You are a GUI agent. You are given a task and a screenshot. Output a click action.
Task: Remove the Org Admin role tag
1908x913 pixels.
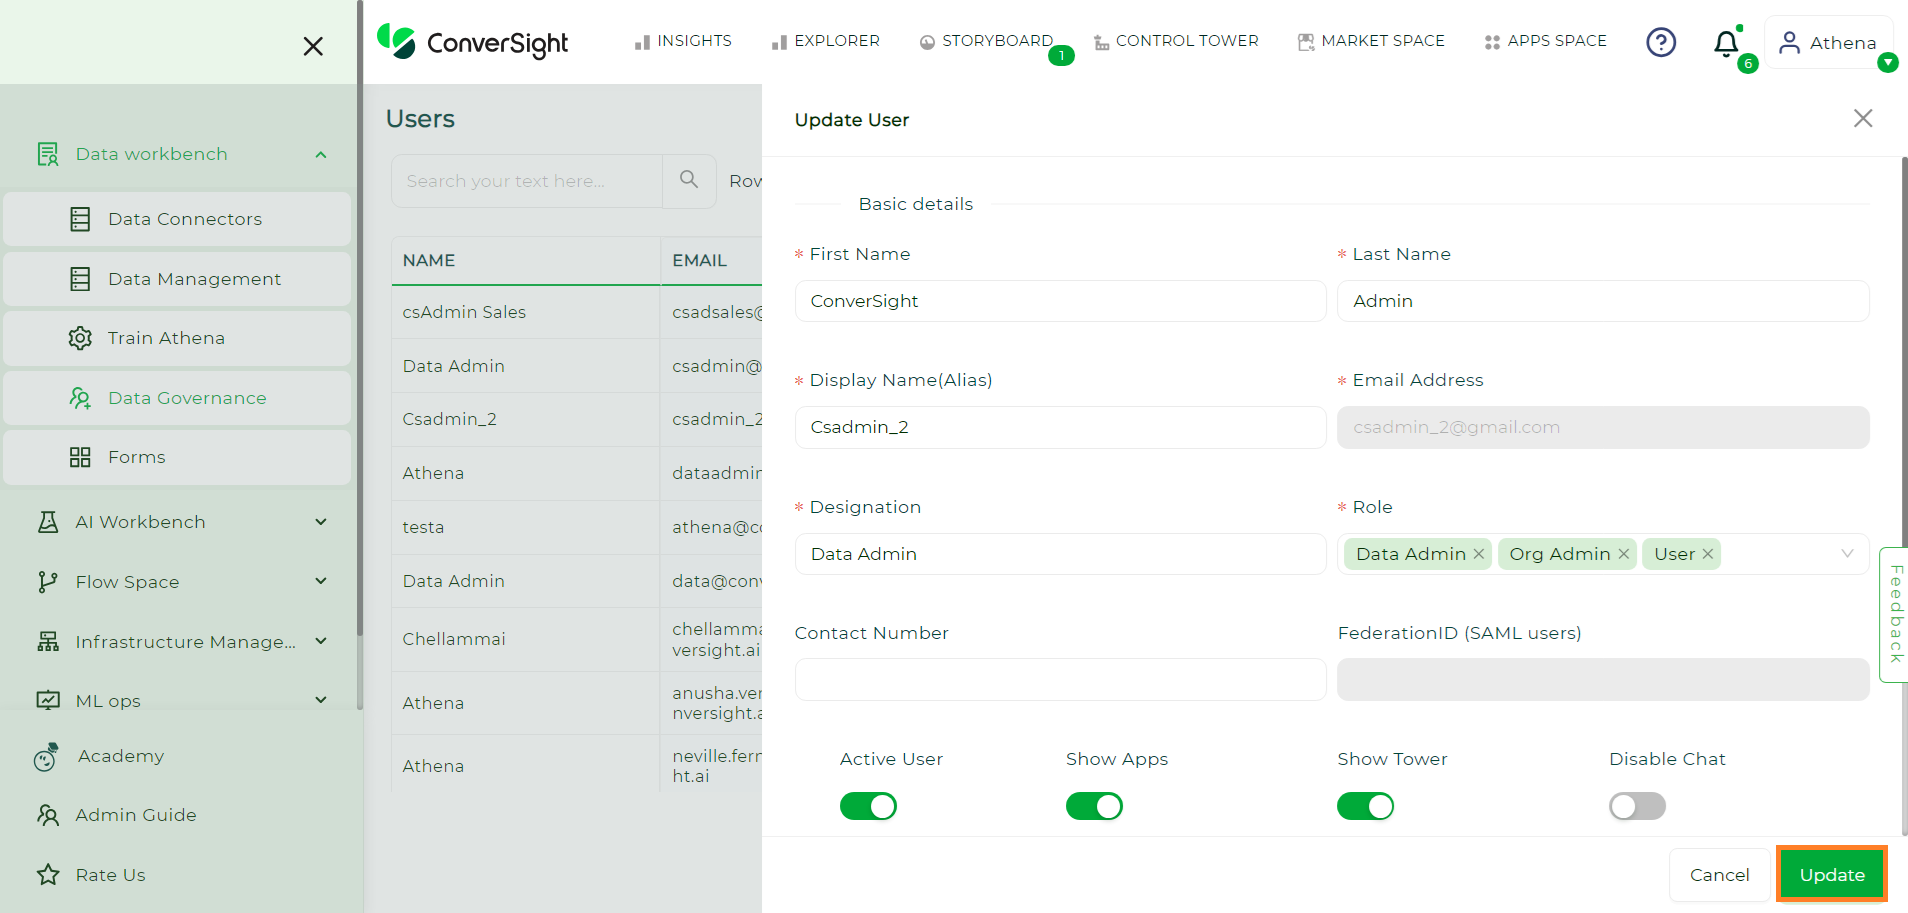pos(1624,554)
